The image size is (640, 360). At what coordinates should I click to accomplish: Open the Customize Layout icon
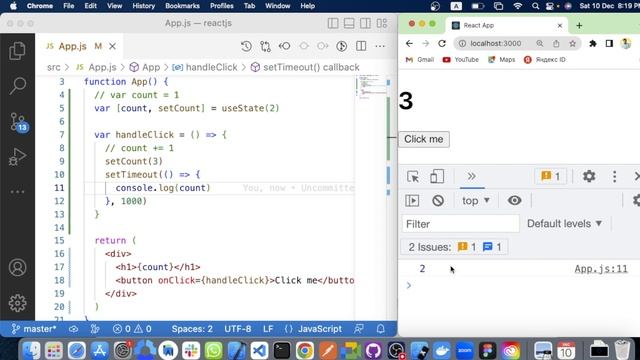point(382,23)
